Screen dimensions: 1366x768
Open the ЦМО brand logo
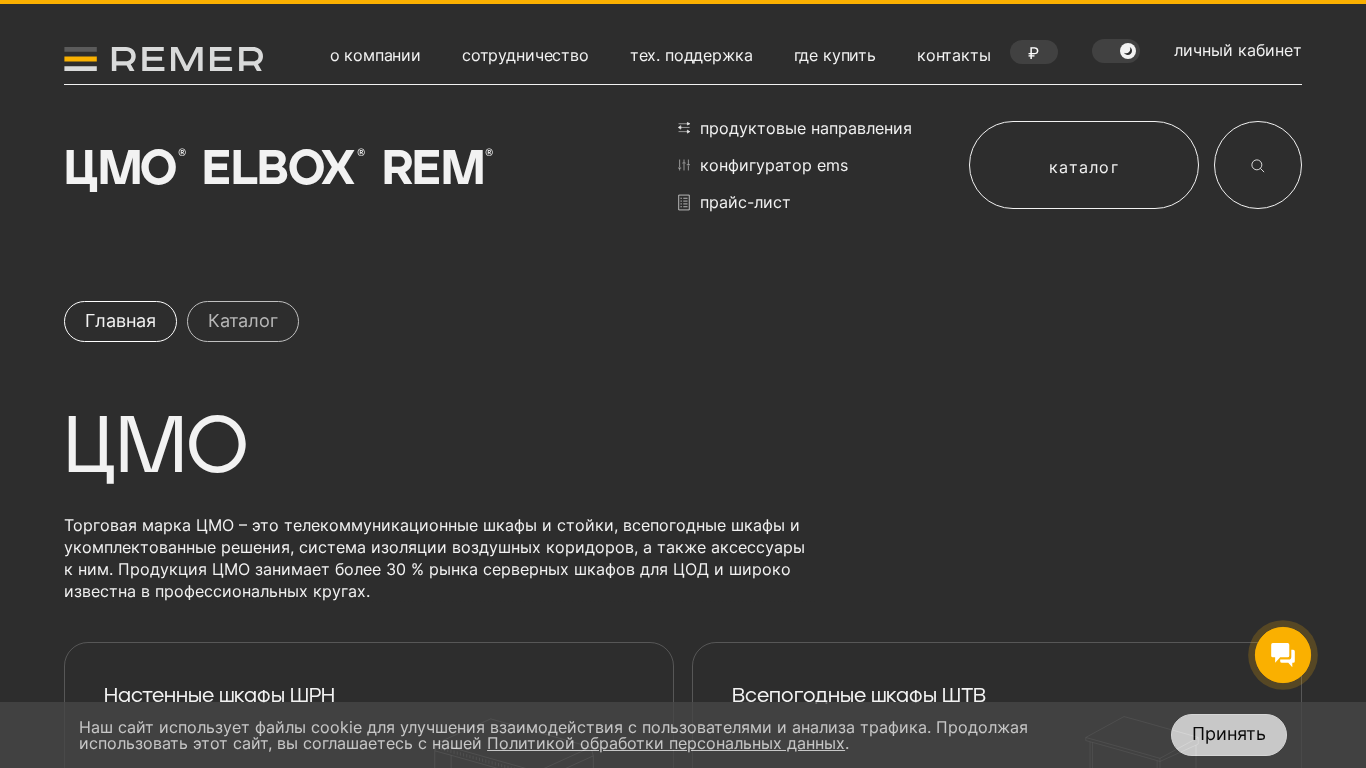click(125, 168)
